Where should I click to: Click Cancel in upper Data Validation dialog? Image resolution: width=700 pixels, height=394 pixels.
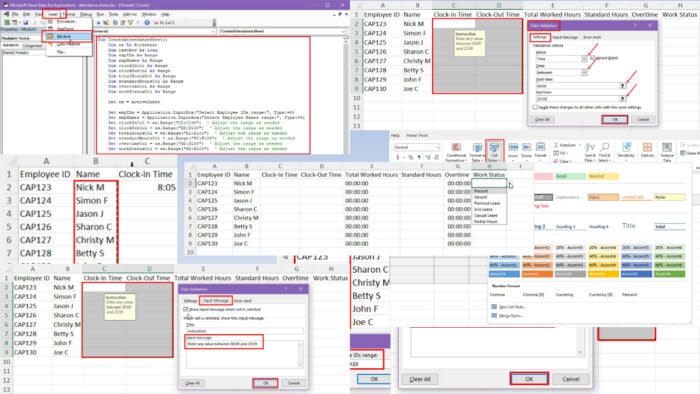(643, 120)
